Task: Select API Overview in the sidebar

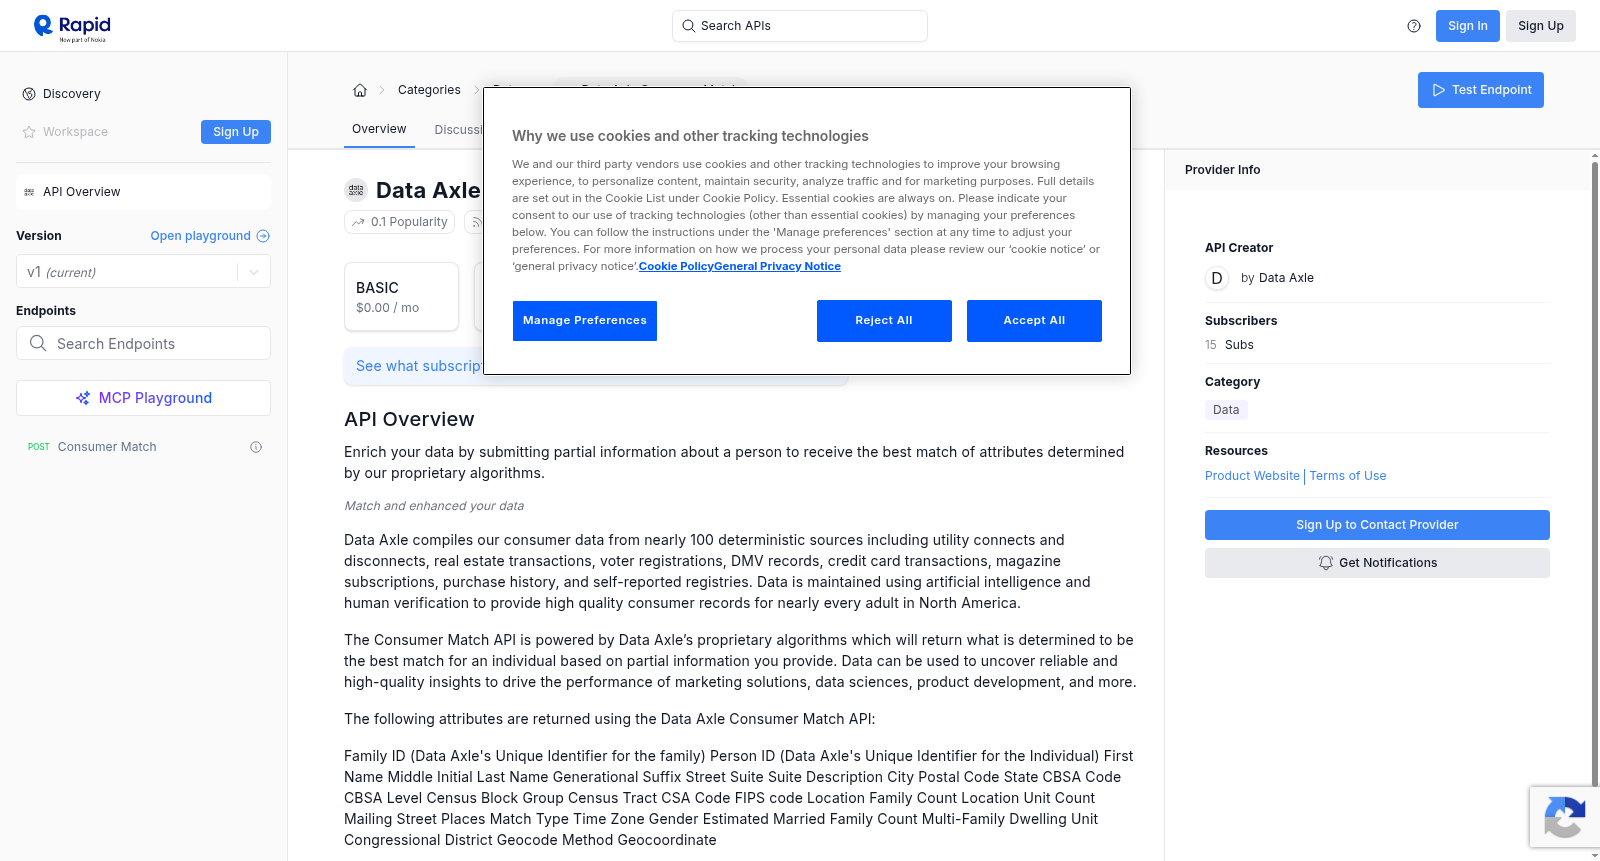Action: coord(143,192)
